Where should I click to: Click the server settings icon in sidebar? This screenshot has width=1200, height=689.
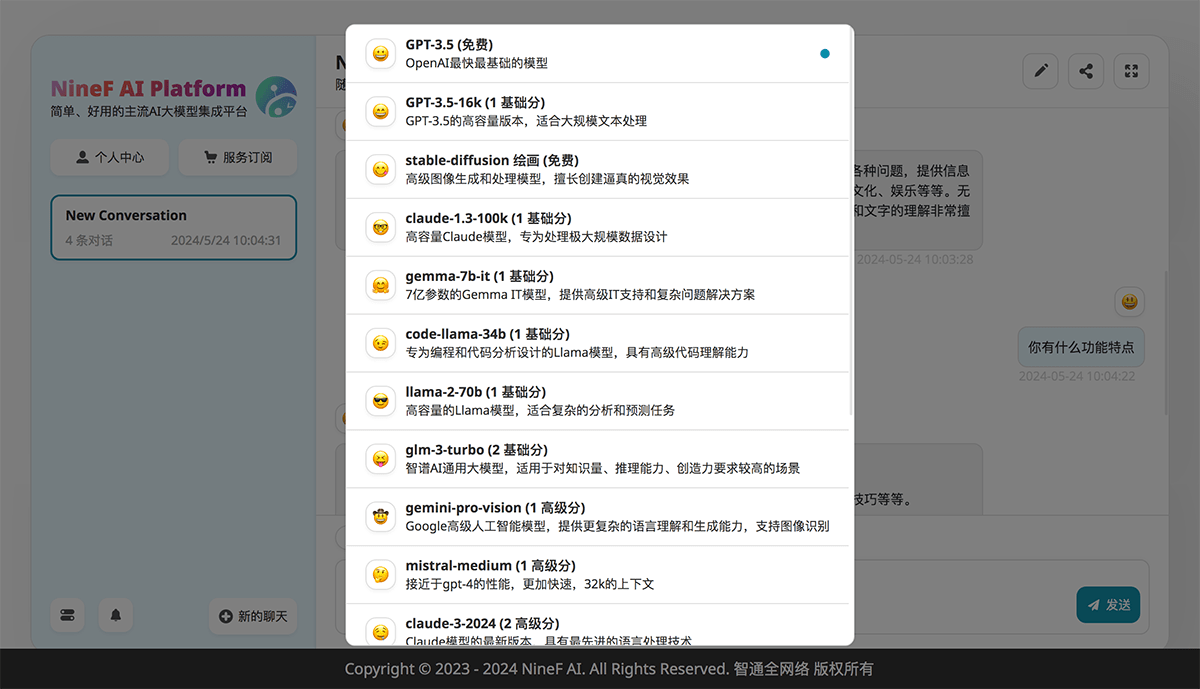coord(68,616)
